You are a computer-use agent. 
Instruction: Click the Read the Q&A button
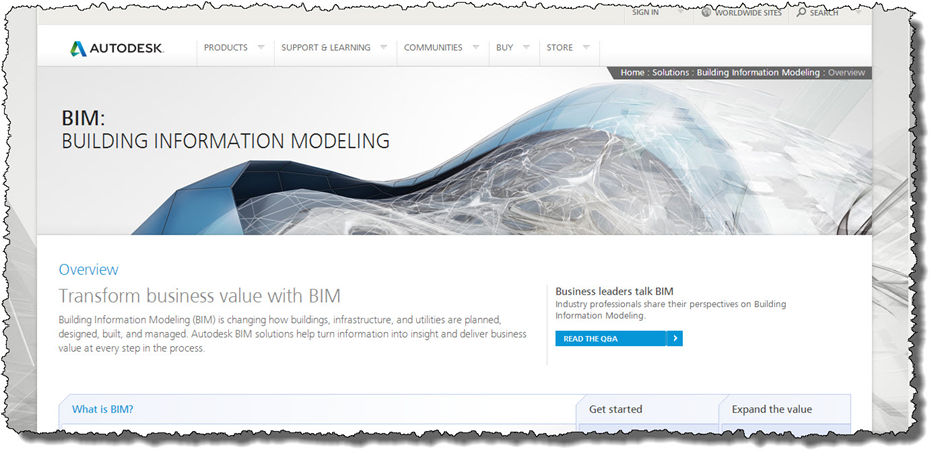click(x=619, y=339)
